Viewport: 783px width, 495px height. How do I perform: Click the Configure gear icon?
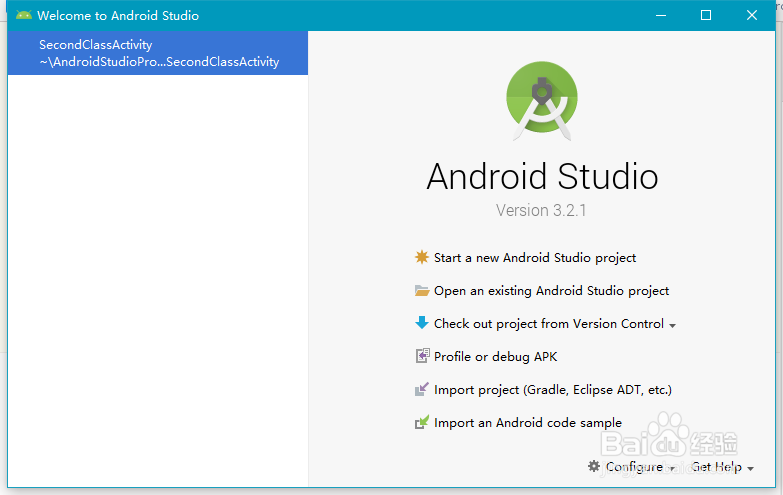click(x=594, y=466)
